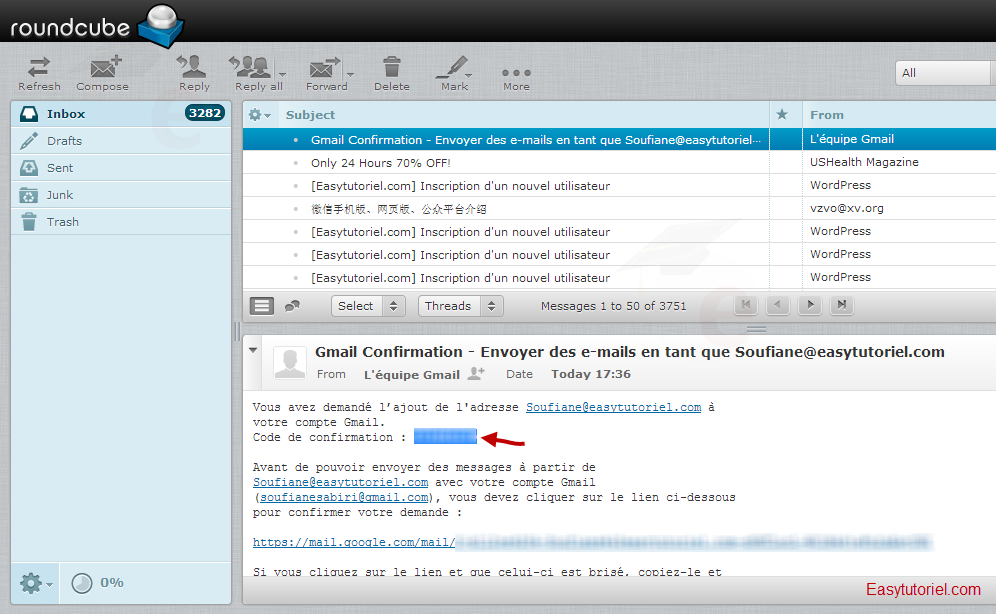Forward the selected message
Image resolution: width=996 pixels, height=614 pixels.
tap(326, 74)
